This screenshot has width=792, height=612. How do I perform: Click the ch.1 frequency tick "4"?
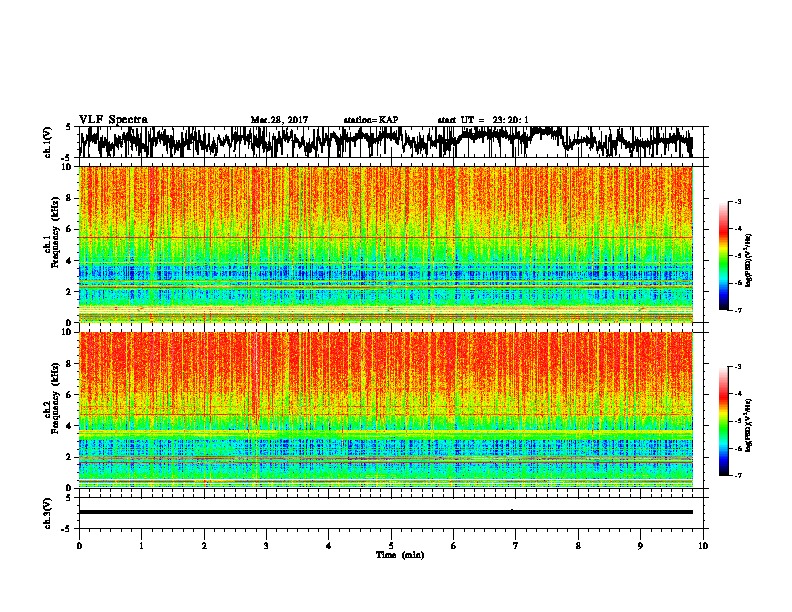click(70, 261)
